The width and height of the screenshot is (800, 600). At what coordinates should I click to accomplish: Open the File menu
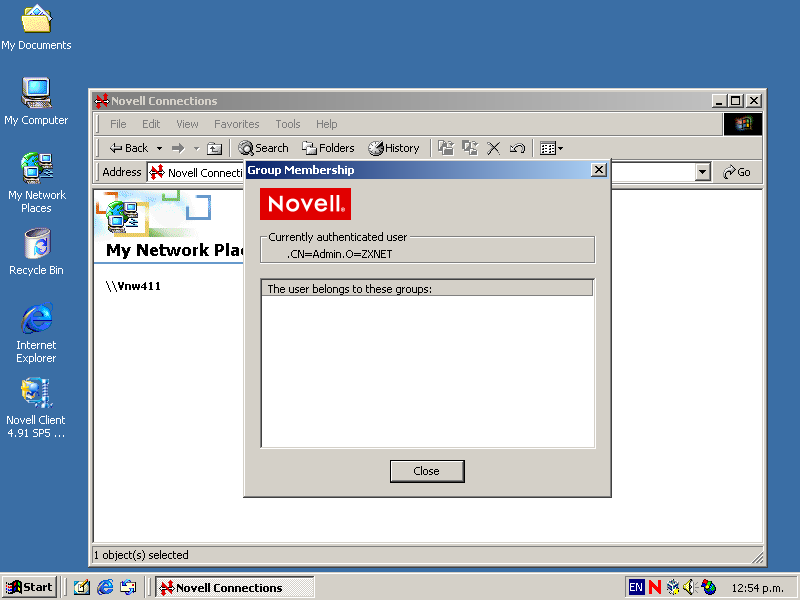click(x=118, y=124)
